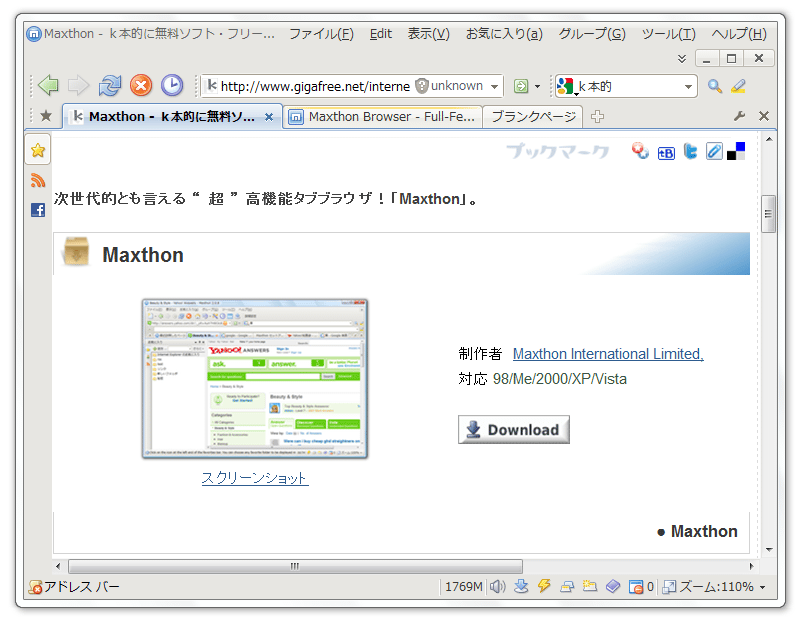Click the blue bird bookmark icon
Image resolution: width=800 pixels, height=623 pixels.
pyautogui.click(x=690, y=152)
